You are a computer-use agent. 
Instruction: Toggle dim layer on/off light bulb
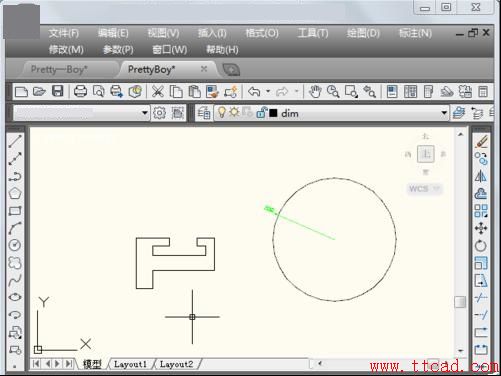[222, 112]
